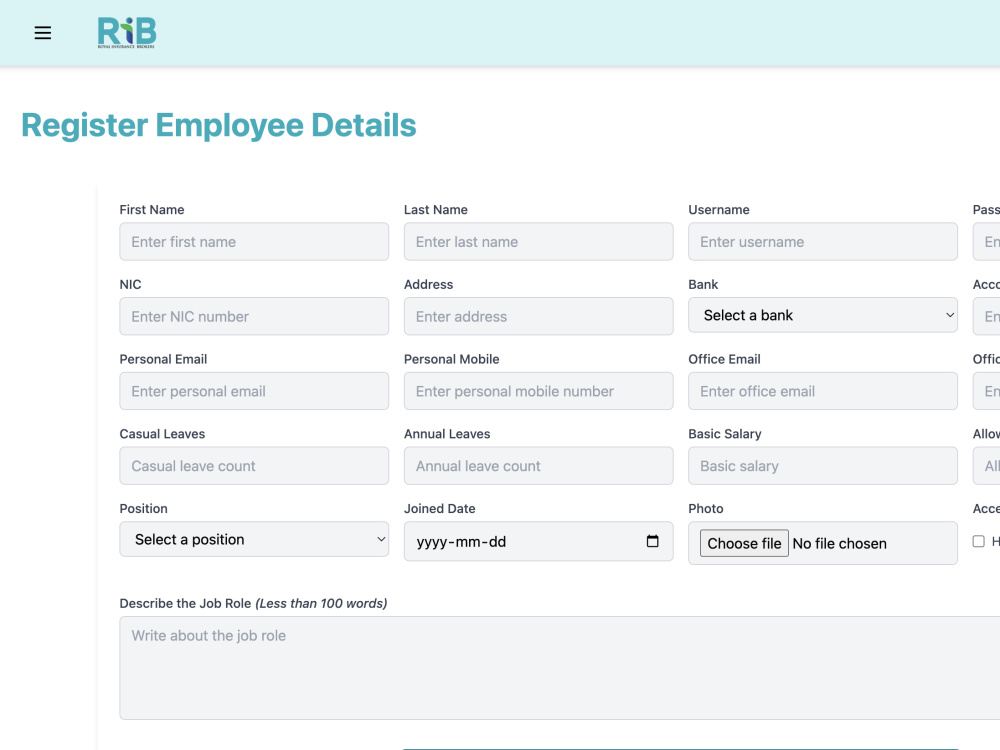
Task: Click the Casual leave count field
Action: [254, 466]
